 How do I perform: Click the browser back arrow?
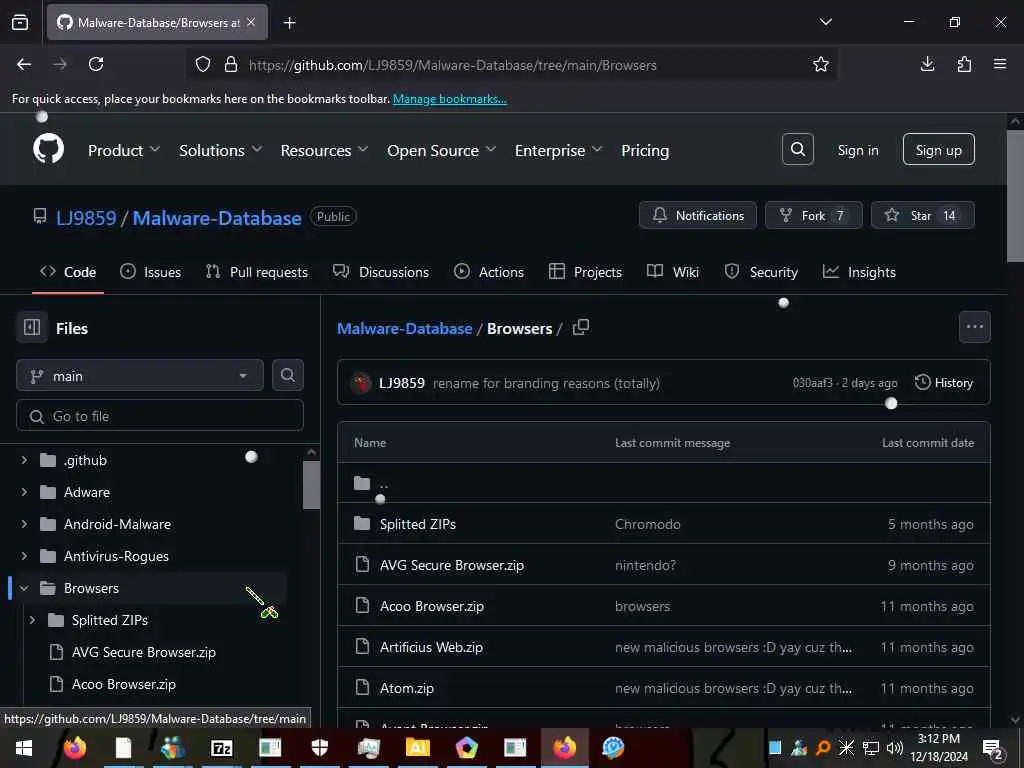pyautogui.click(x=24, y=64)
